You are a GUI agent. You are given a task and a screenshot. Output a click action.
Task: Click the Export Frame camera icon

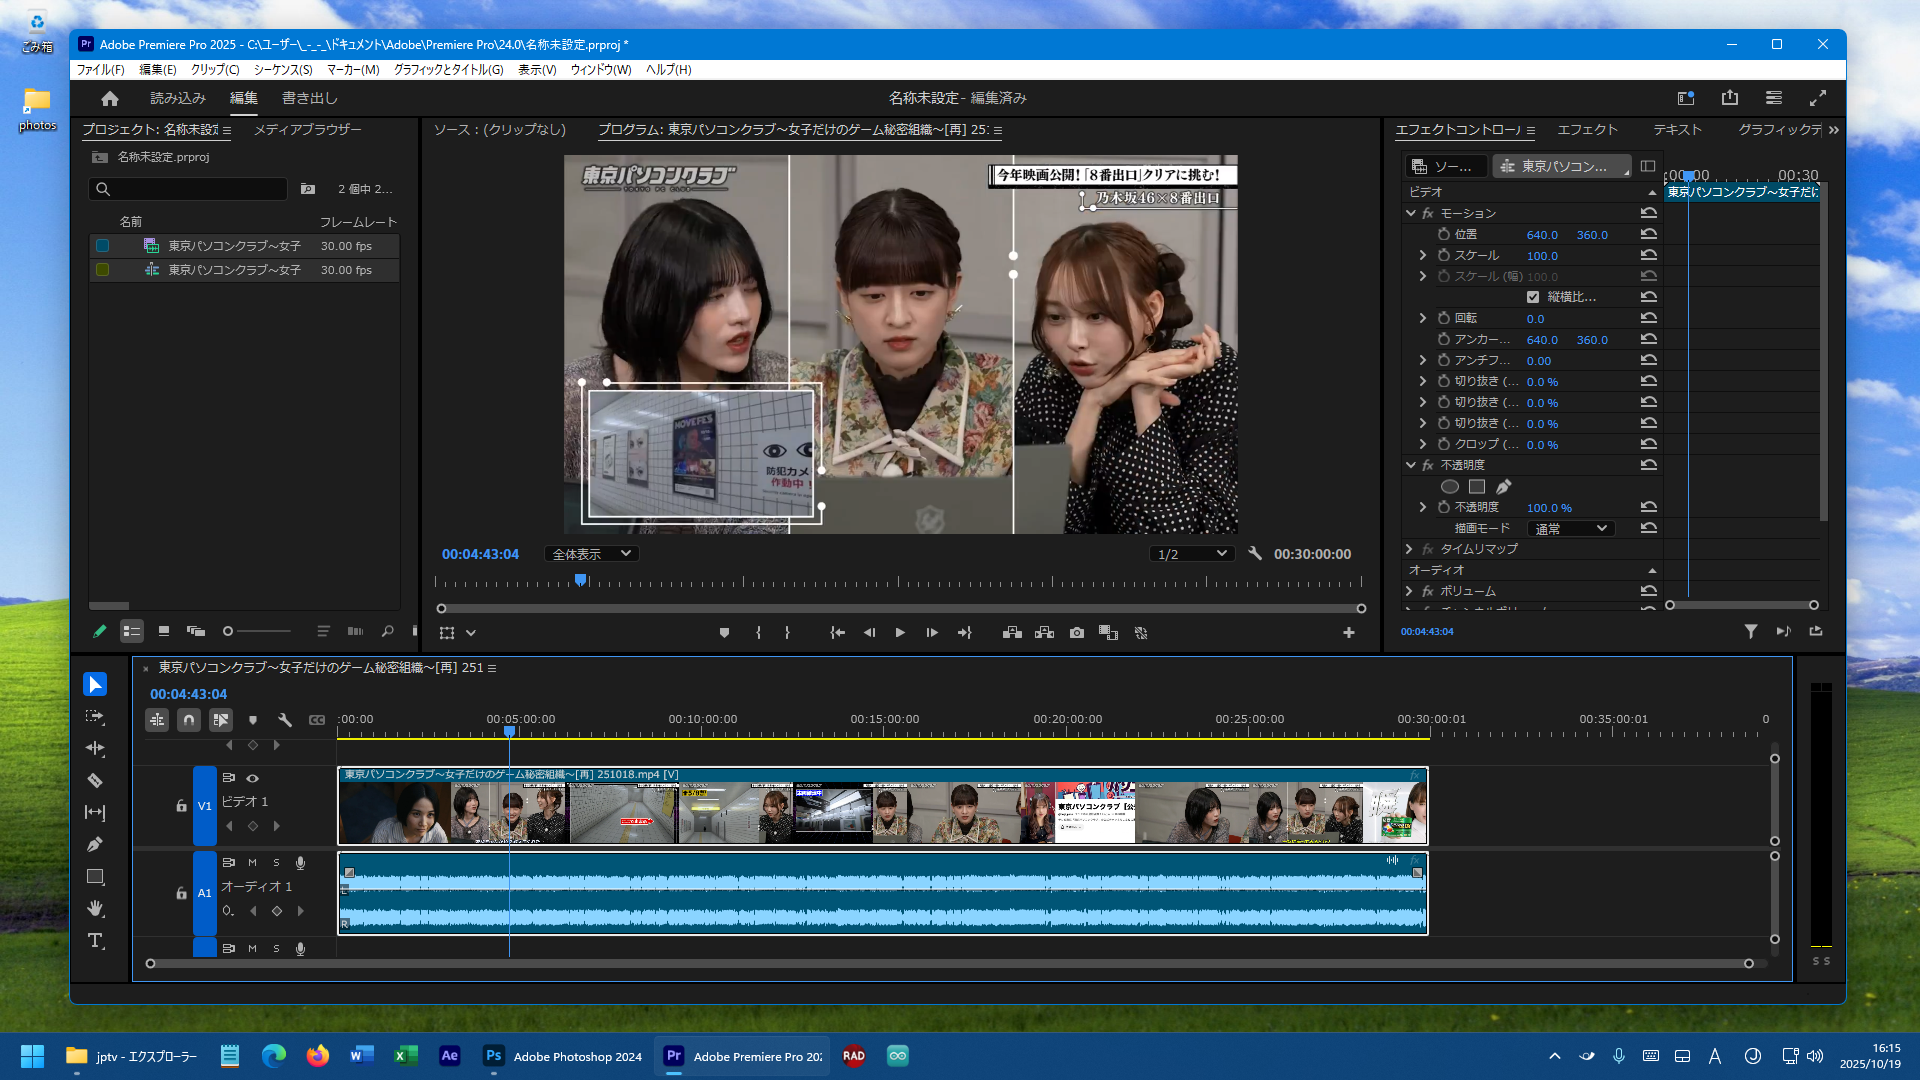coord(1076,633)
